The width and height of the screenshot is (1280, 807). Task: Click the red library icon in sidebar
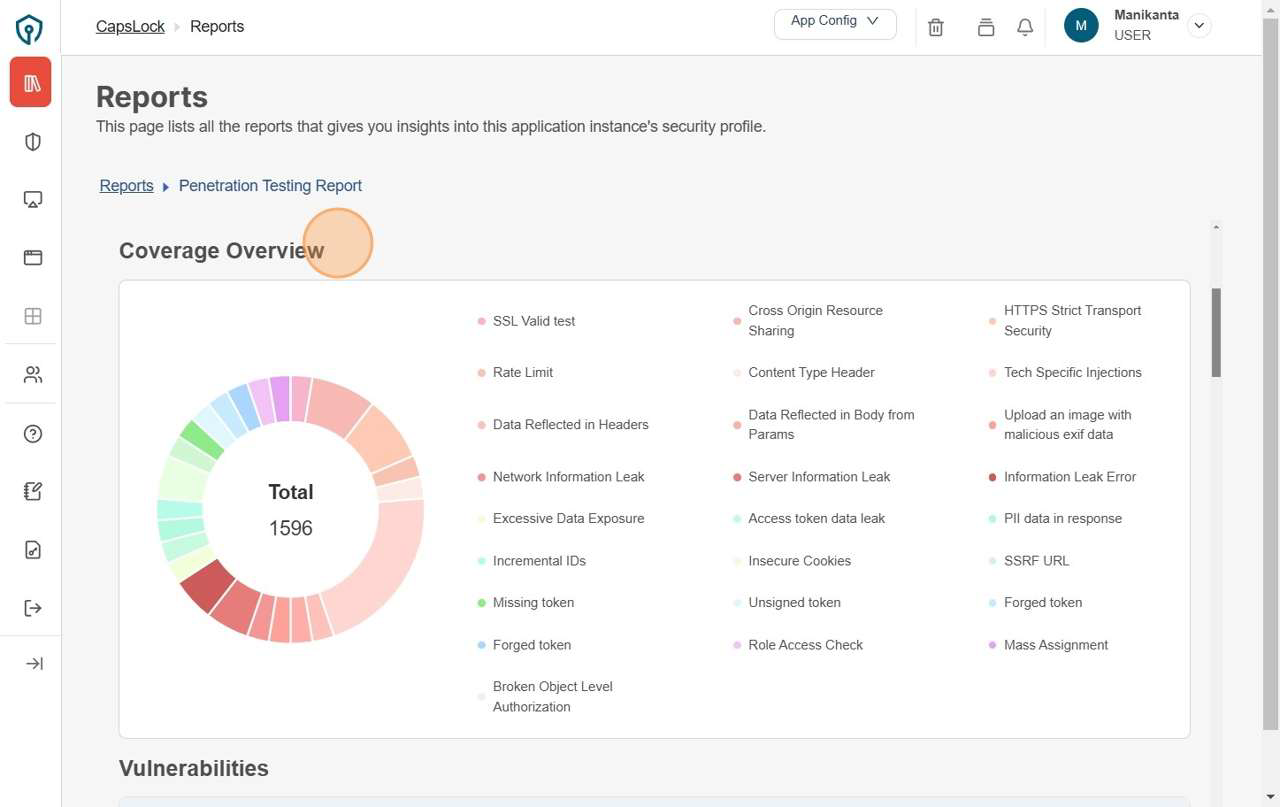pos(31,82)
